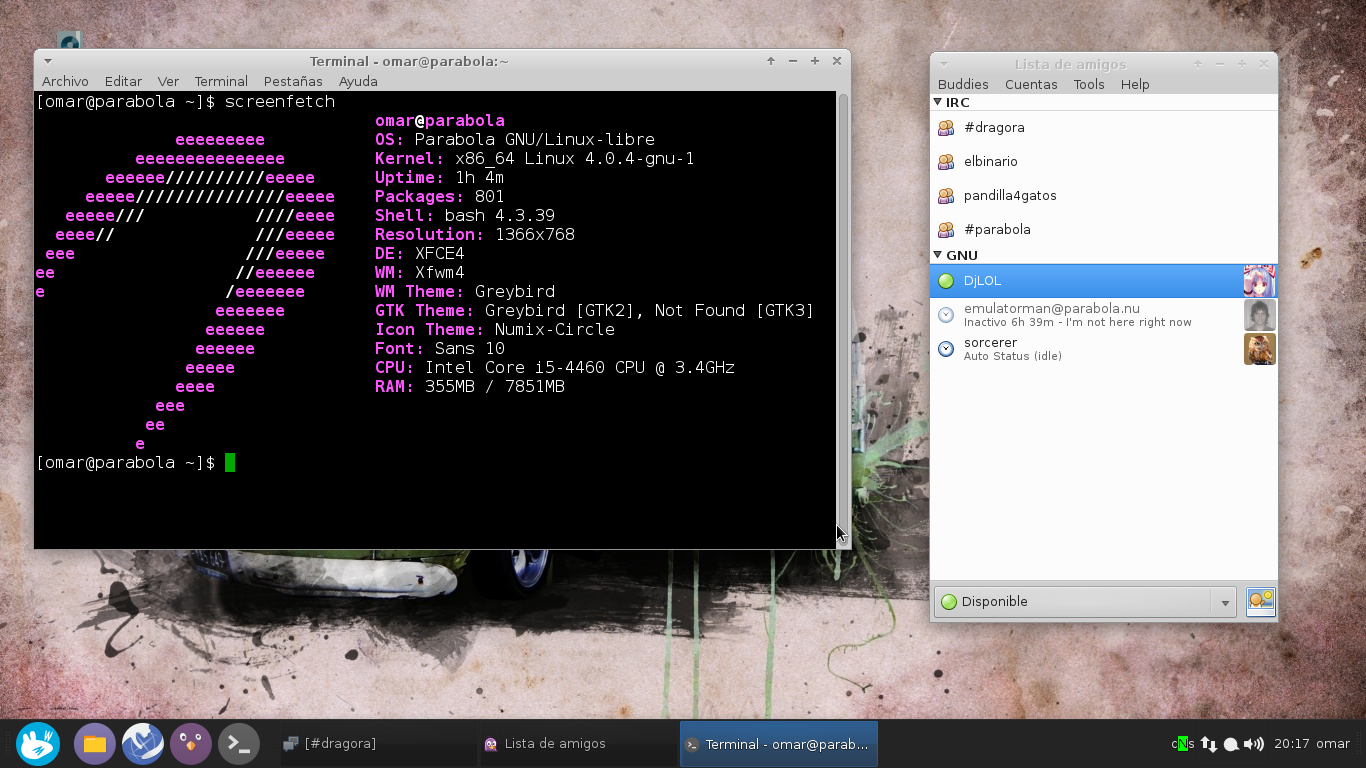
Task: Shade the Terminal window with up-arrow button
Action: [x=771, y=61]
